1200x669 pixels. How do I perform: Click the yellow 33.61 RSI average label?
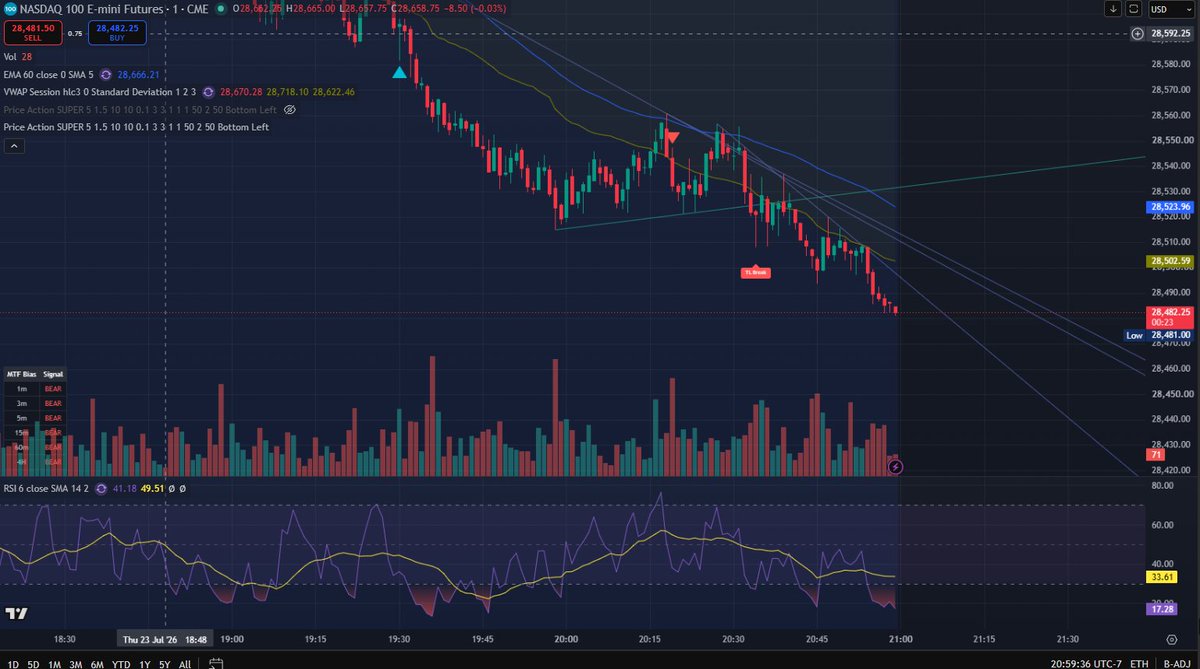1163,578
